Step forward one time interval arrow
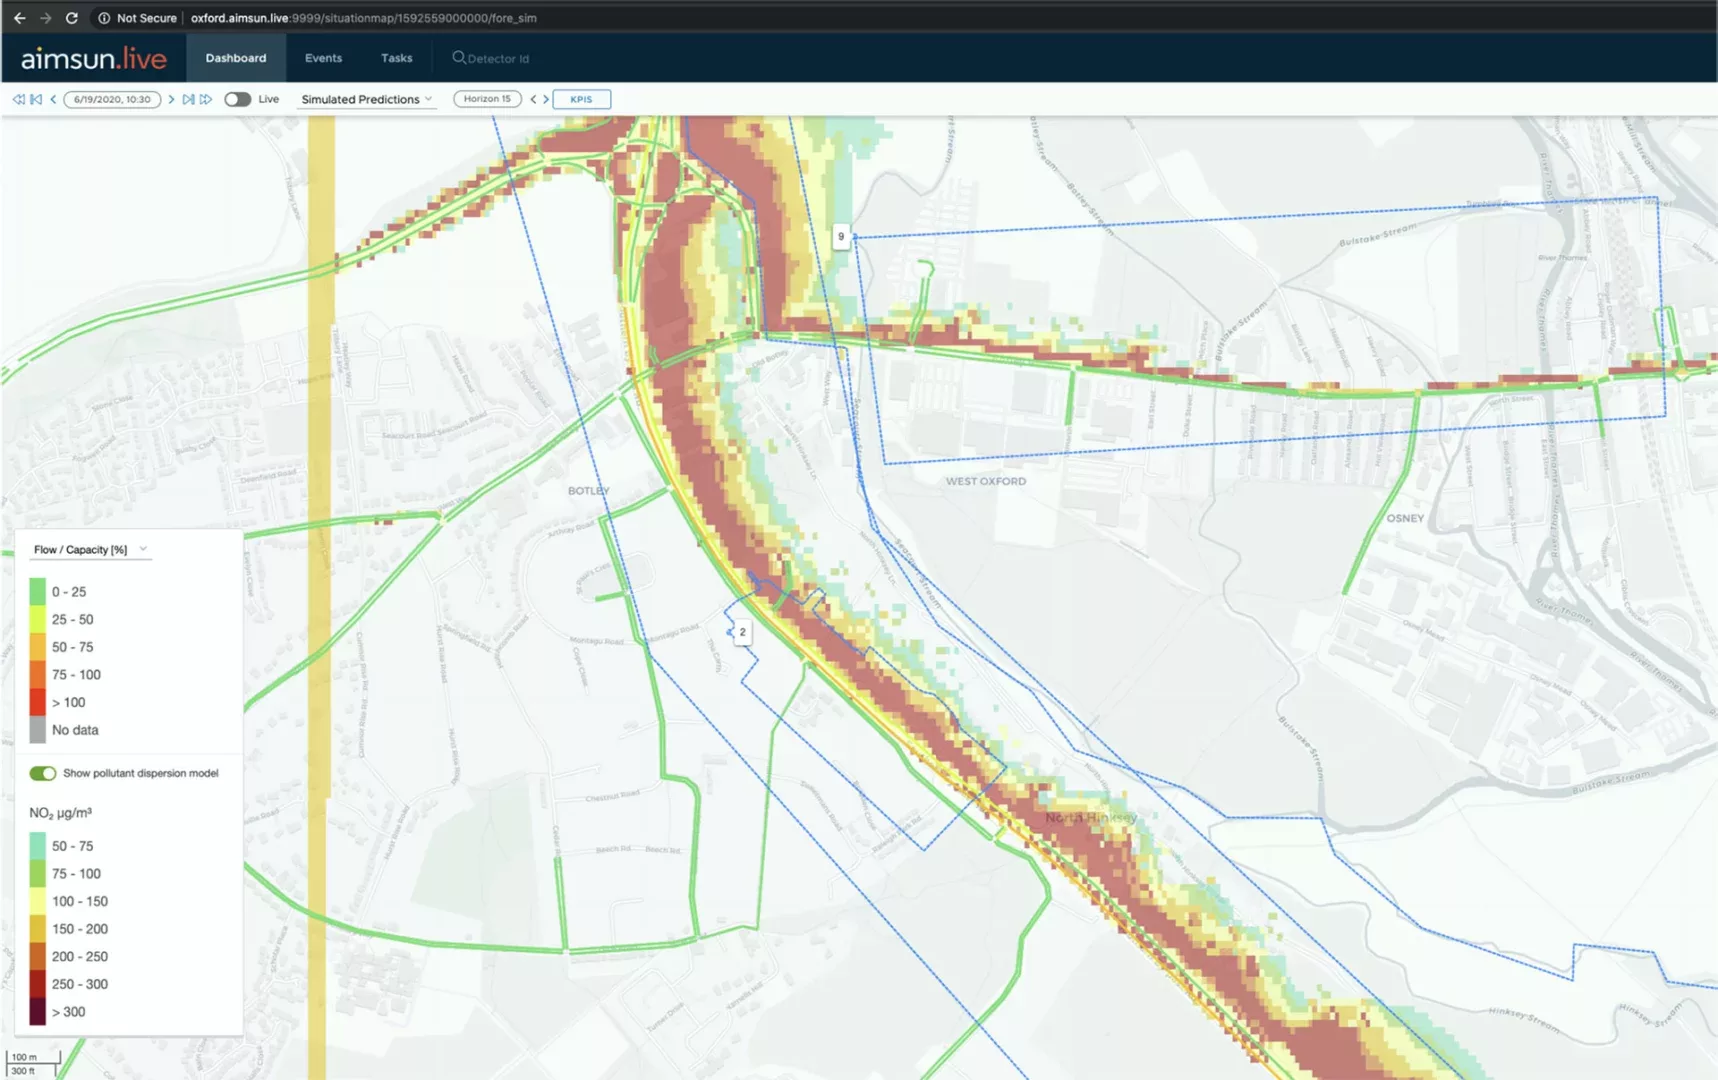Viewport: 1718px width, 1080px height. (171, 99)
